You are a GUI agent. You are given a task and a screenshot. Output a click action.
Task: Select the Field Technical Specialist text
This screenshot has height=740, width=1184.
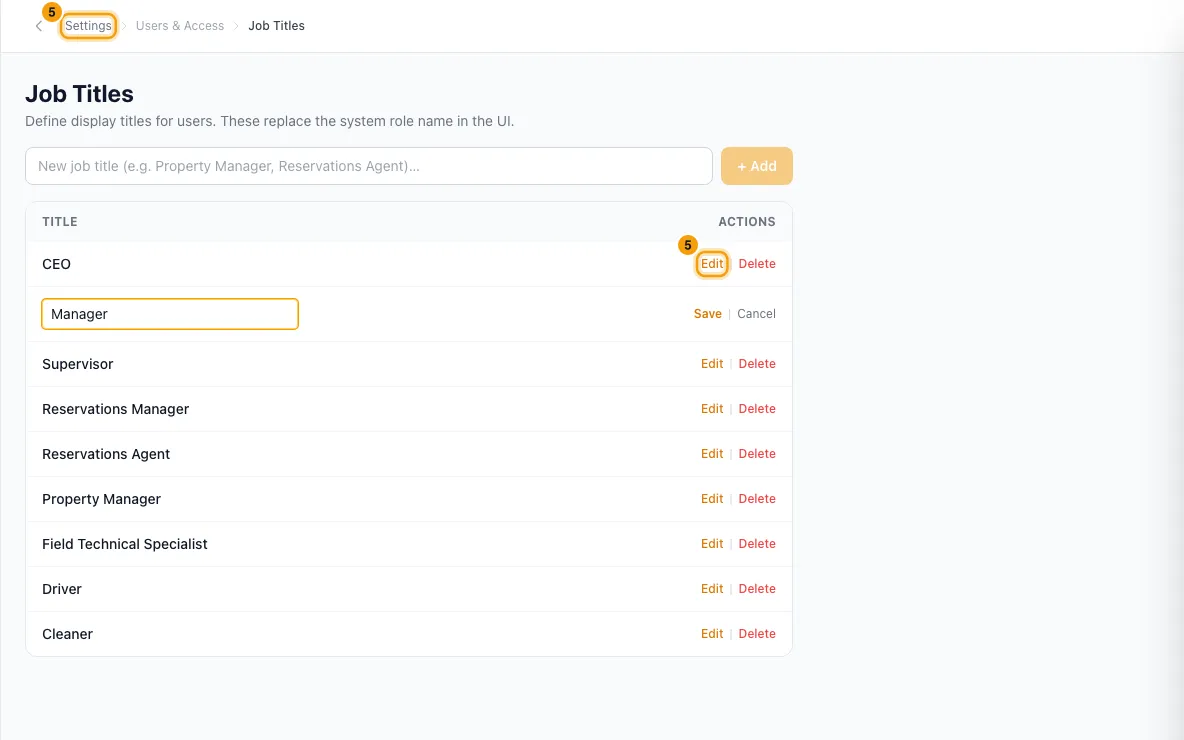tap(125, 544)
